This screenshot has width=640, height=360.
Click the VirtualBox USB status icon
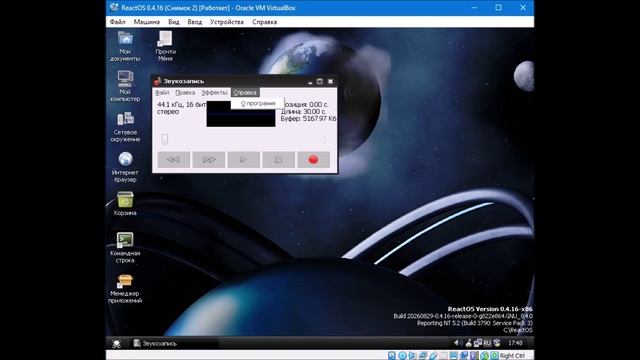pyautogui.click(x=433, y=356)
